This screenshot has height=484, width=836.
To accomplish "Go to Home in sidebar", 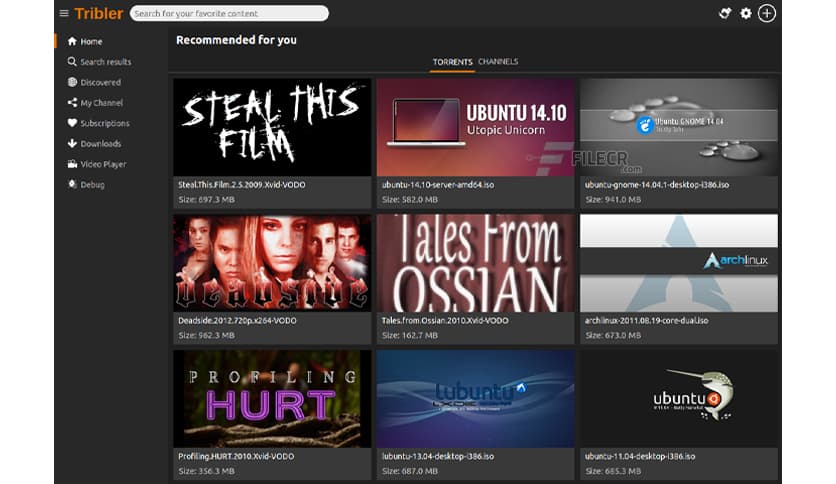I will (91, 42).
